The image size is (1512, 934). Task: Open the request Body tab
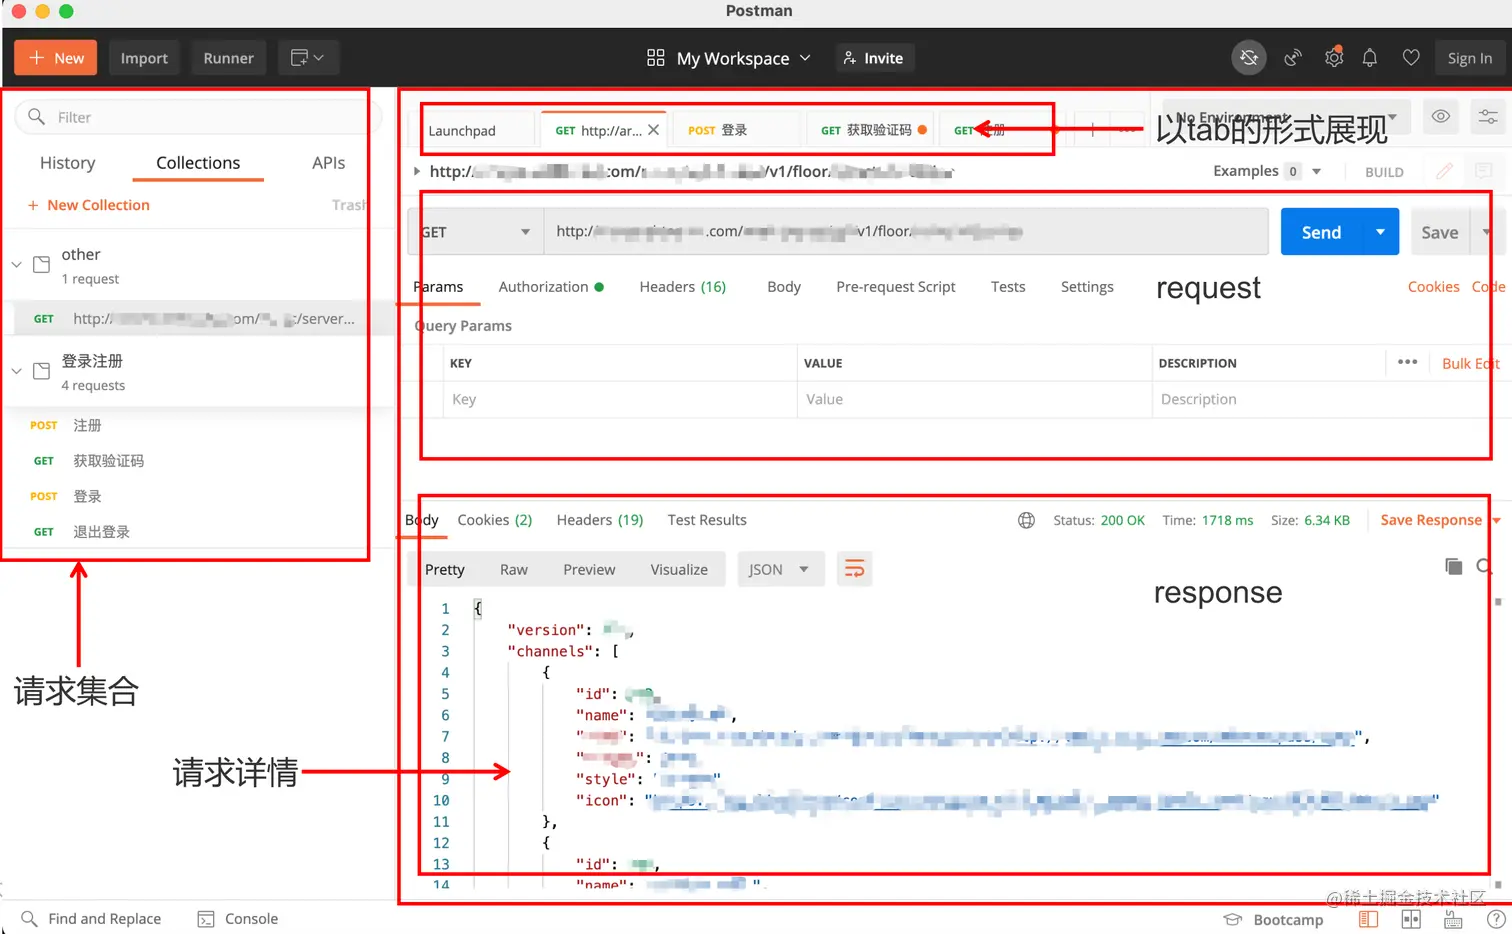coord(784,287)
